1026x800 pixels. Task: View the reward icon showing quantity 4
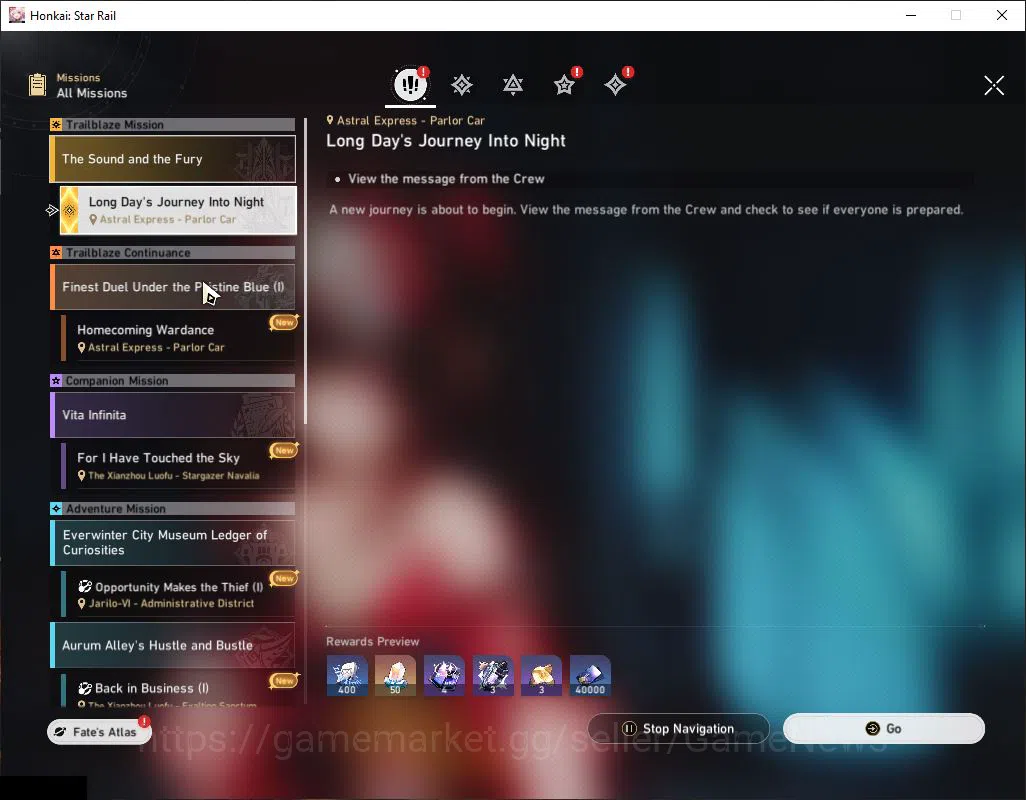pyautogui.click(x=444, y=676)
